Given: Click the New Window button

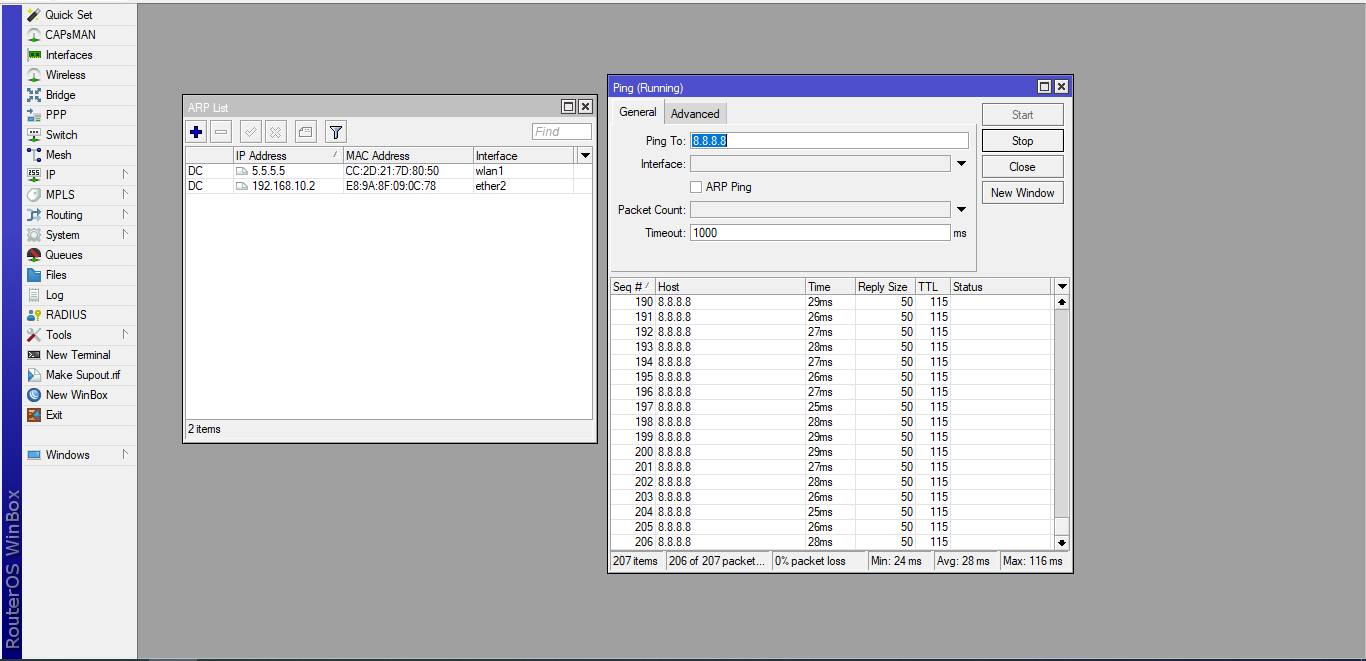Looking at the screenshot, I should click(x=1022, y=193).
